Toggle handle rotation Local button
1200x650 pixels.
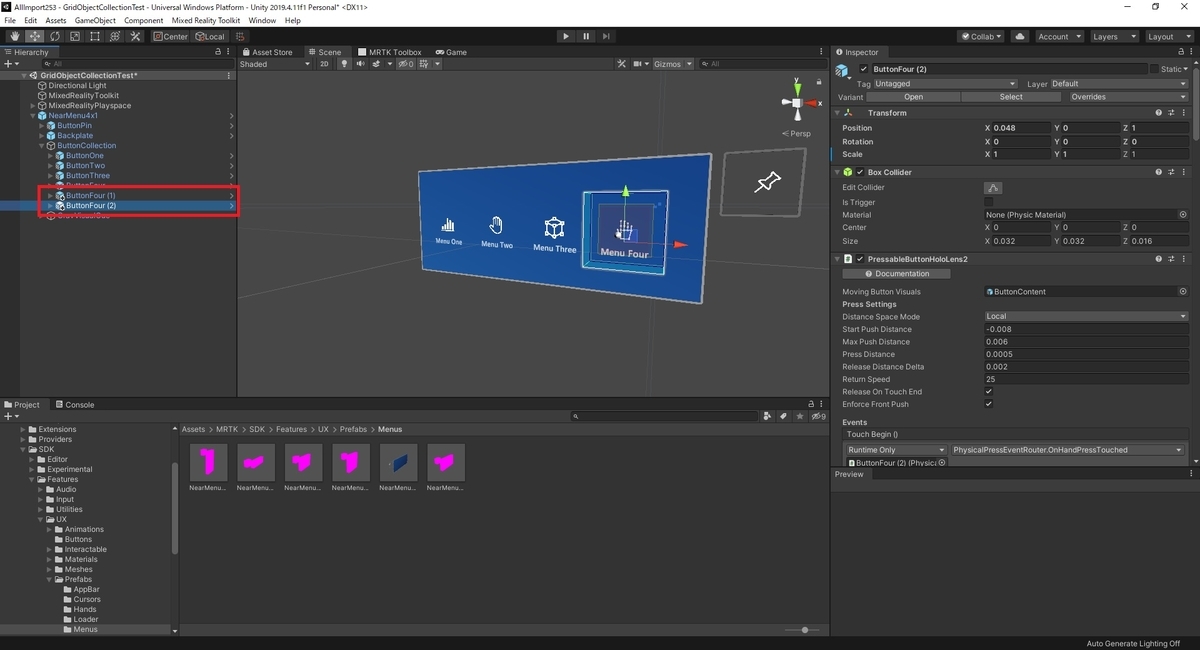pos(210,37)
